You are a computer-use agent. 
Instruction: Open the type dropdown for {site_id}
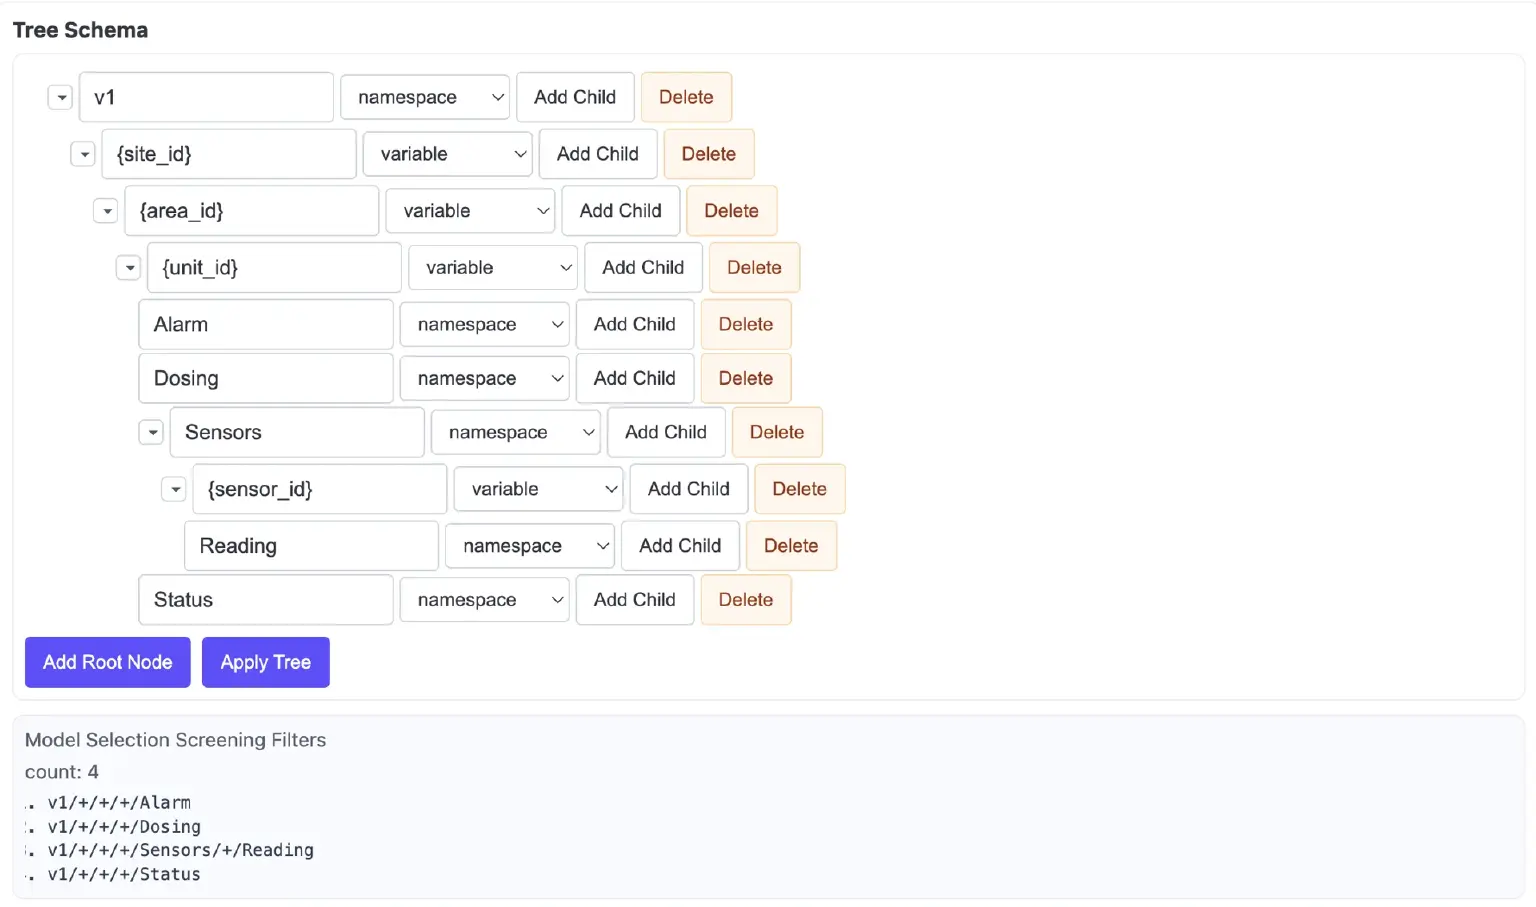448,154
